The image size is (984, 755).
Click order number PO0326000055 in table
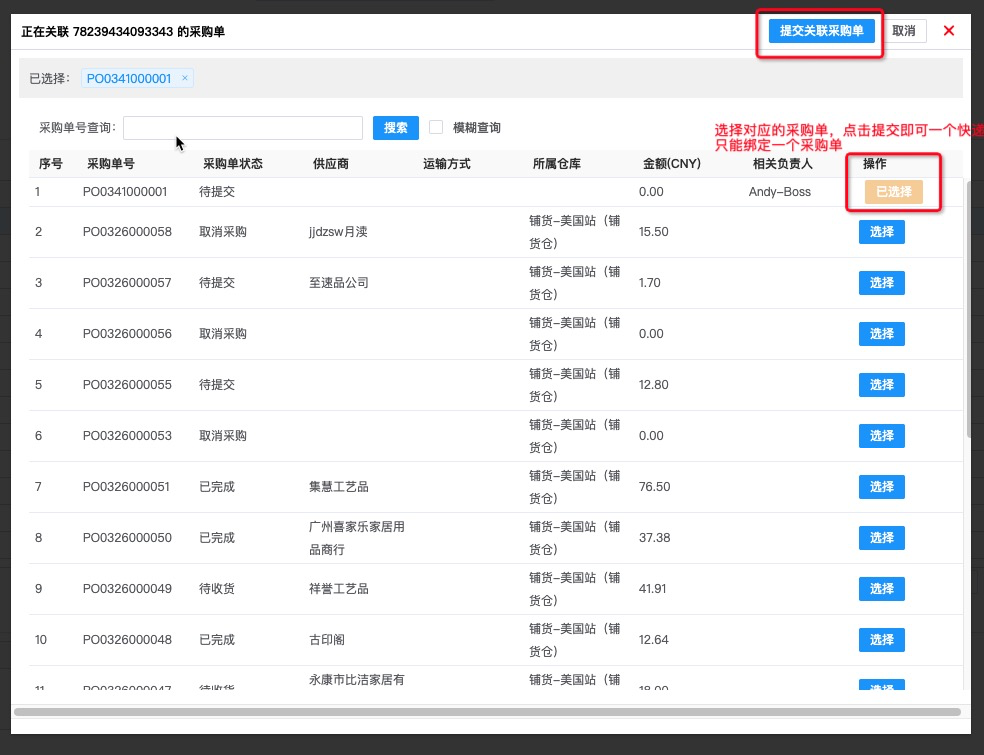127,384
